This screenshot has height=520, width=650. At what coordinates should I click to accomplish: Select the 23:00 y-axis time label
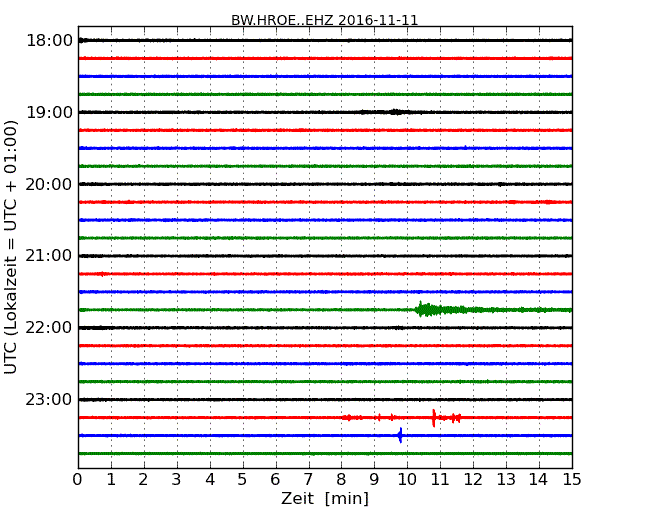49,399
